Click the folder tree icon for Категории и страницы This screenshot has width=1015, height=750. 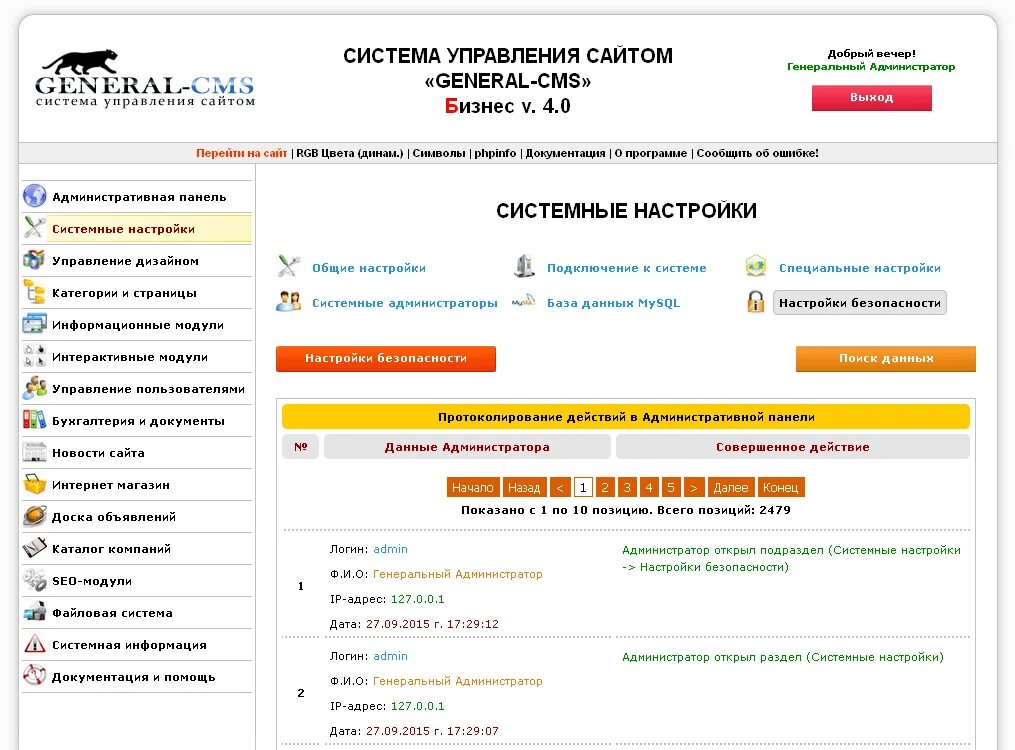(34, 292)
